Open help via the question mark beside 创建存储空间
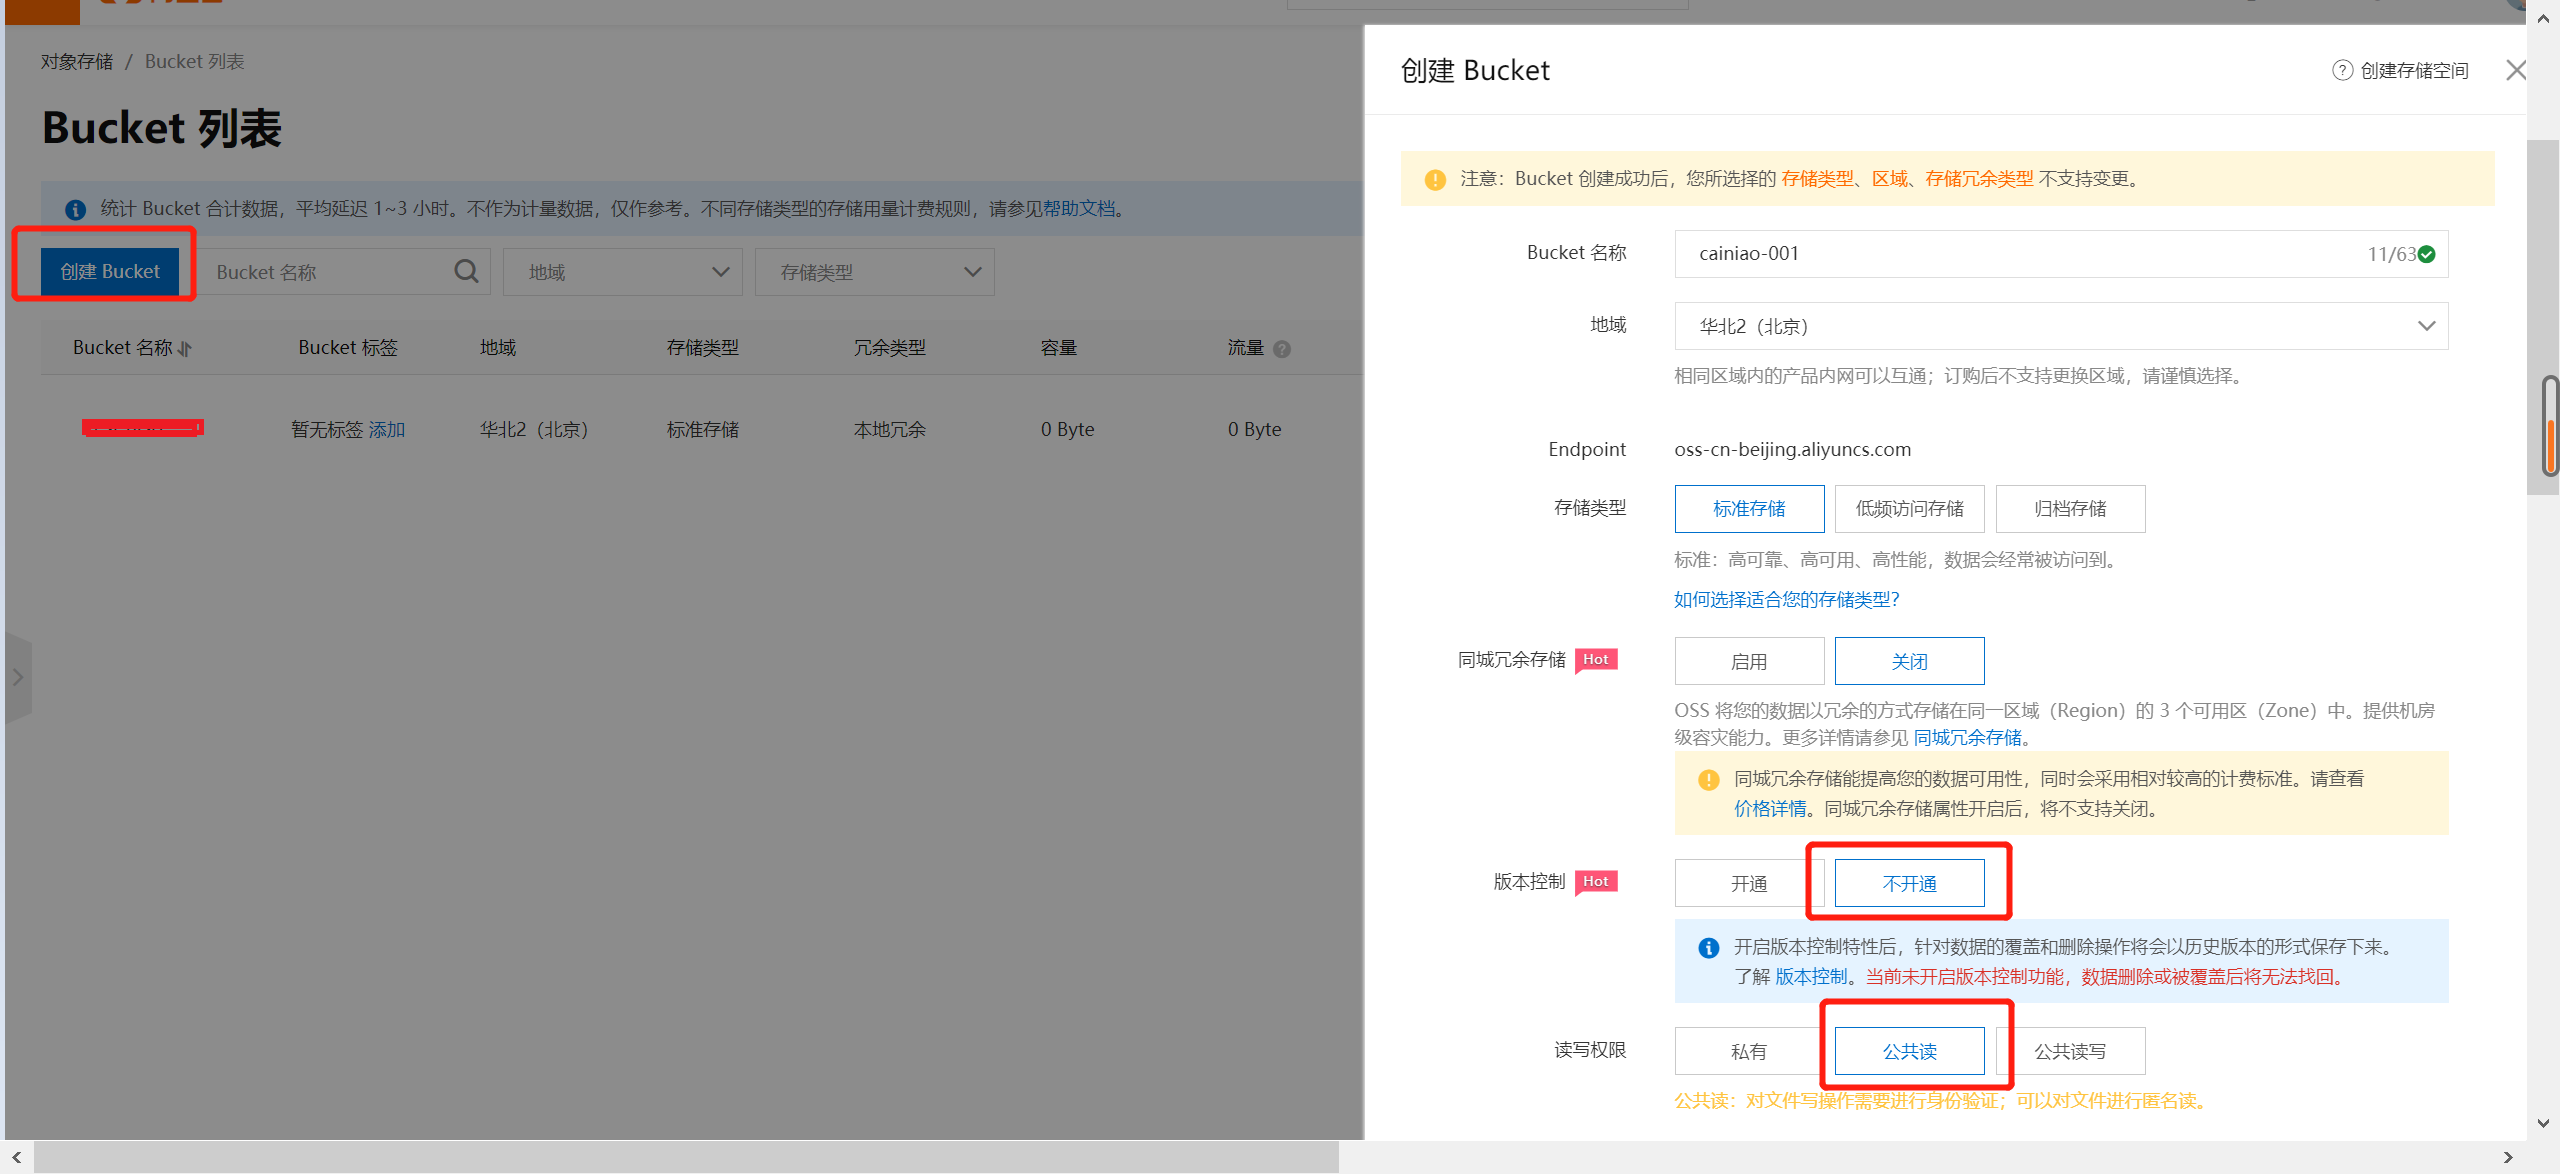Image resolution: width=2560 pixels, height=1174 pixels. point(2343,70)
